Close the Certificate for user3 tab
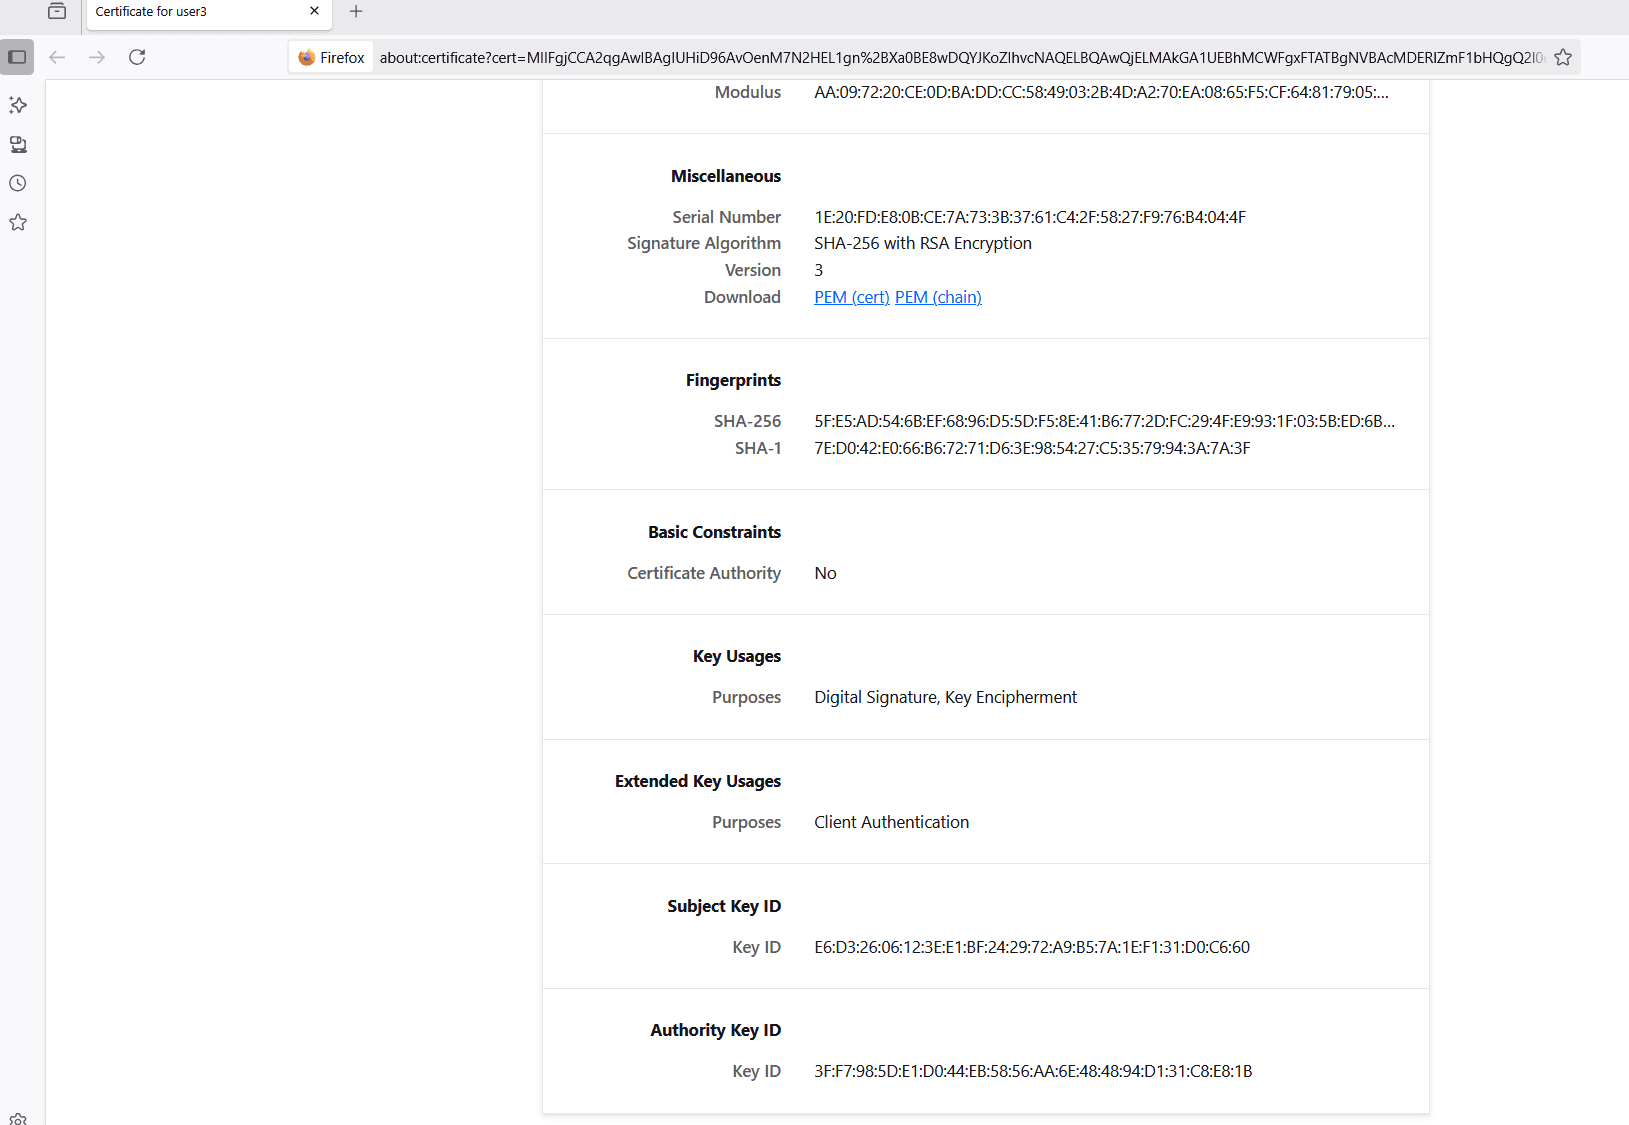 314,11
